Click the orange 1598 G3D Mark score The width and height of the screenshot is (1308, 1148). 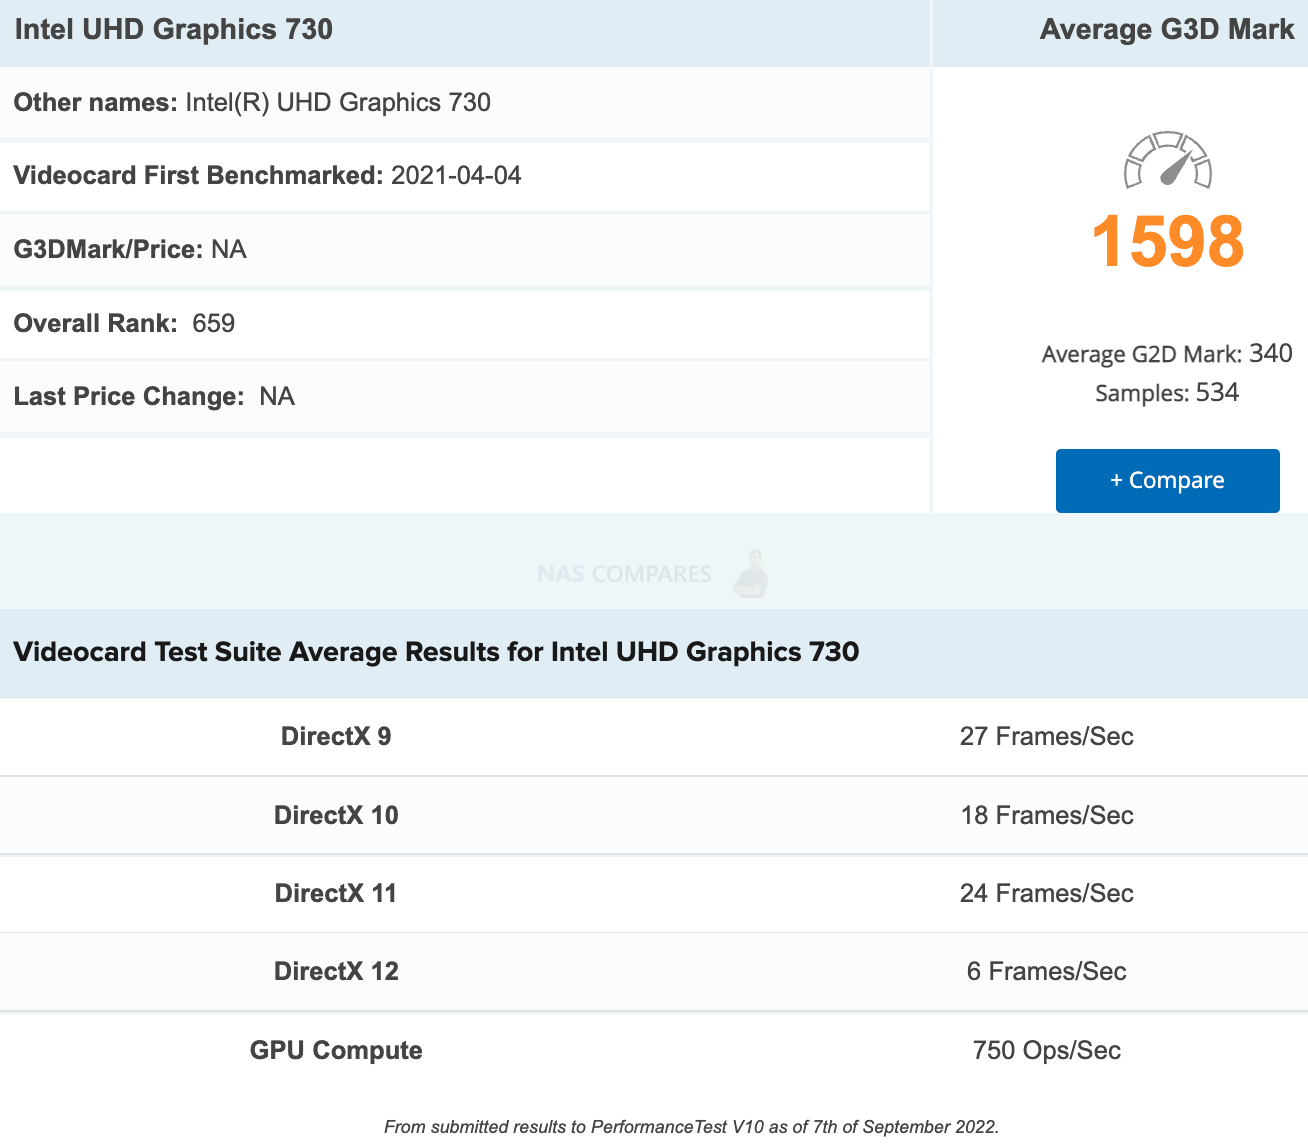(1167, 242)
